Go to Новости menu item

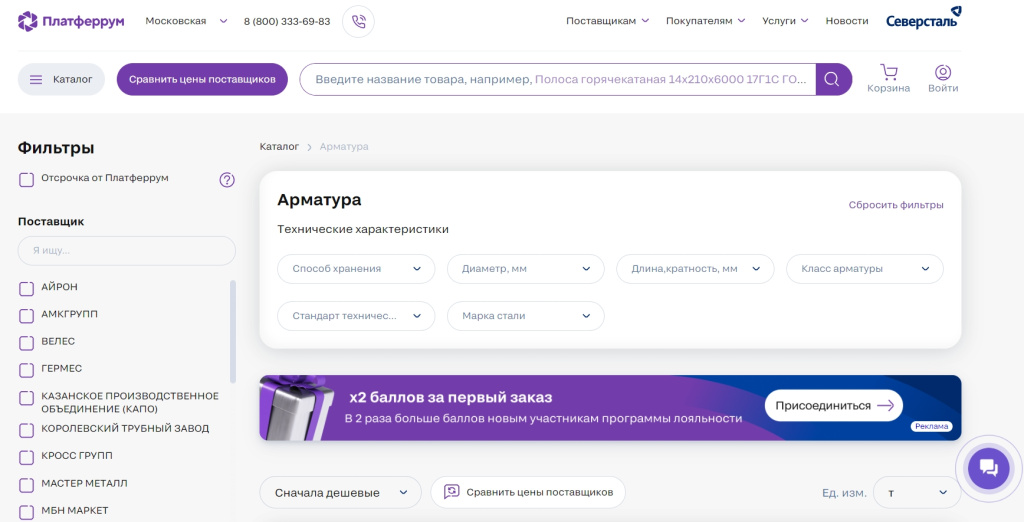(x=846, y=21)
